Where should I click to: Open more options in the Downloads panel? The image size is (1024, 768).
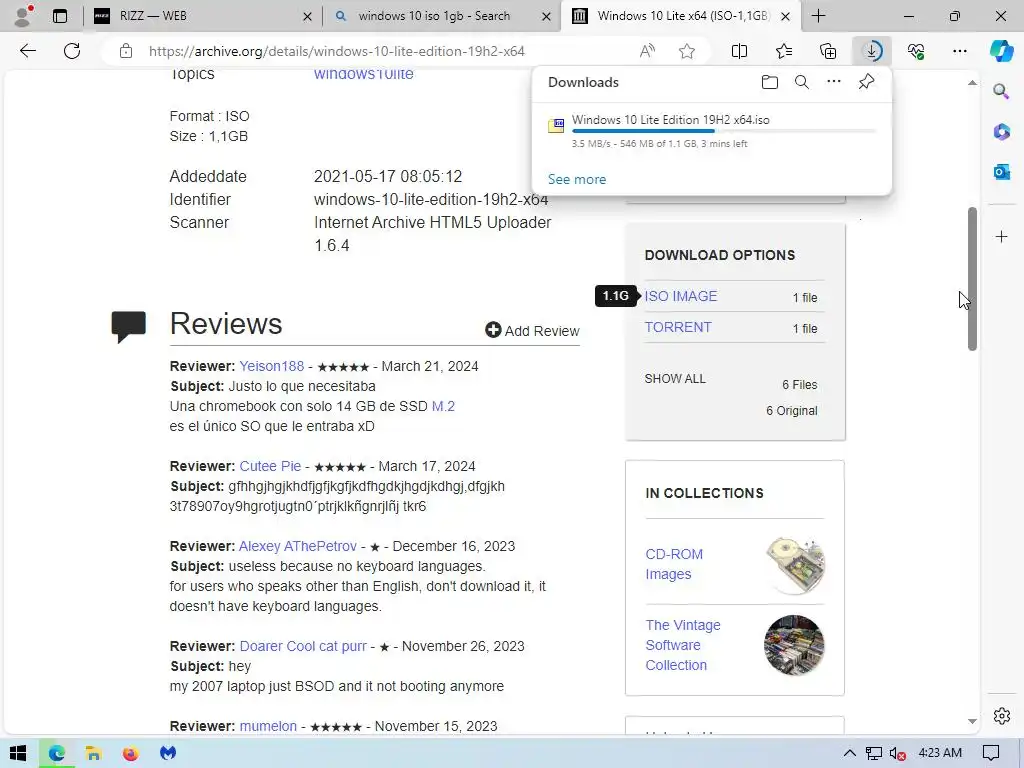(x=834, y=82)
